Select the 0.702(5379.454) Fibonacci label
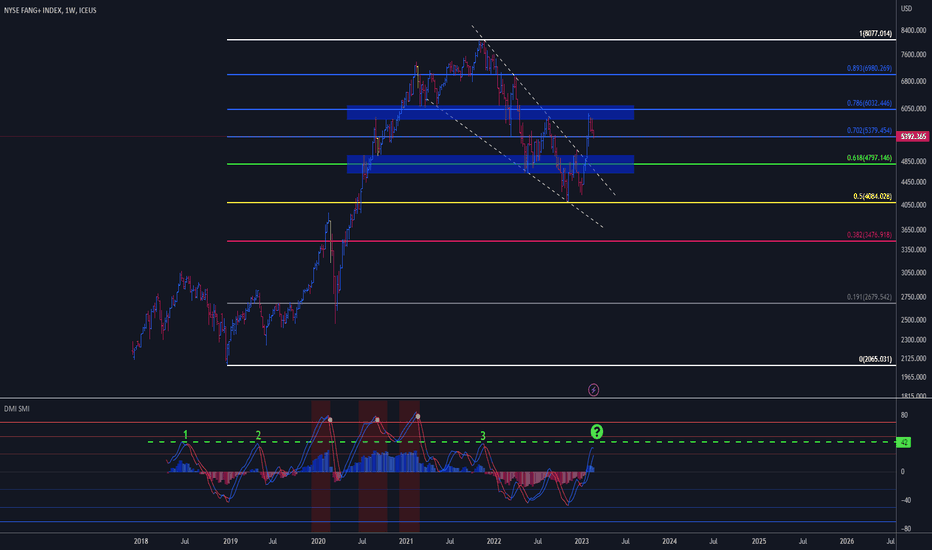This screenshot has height=550, width=932. point(870,130)
